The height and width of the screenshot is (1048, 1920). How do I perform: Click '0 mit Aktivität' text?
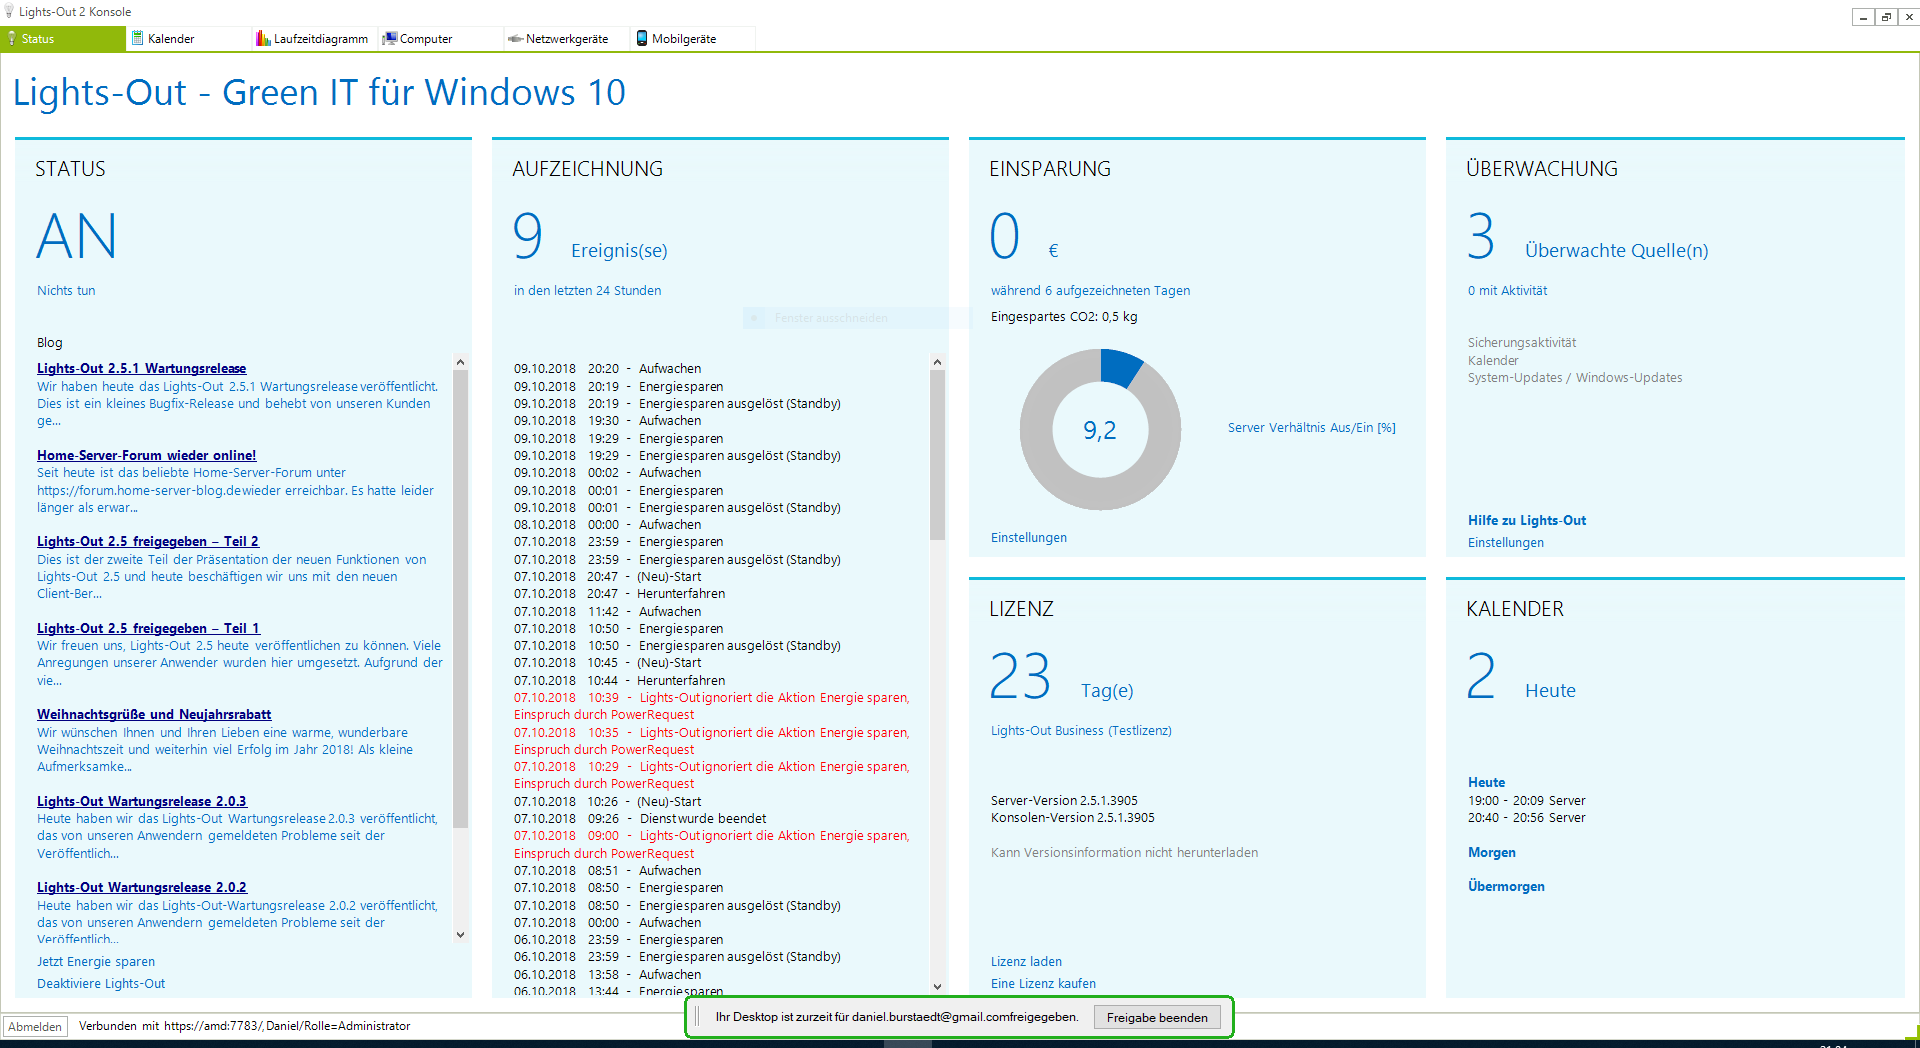point(1507,290)
